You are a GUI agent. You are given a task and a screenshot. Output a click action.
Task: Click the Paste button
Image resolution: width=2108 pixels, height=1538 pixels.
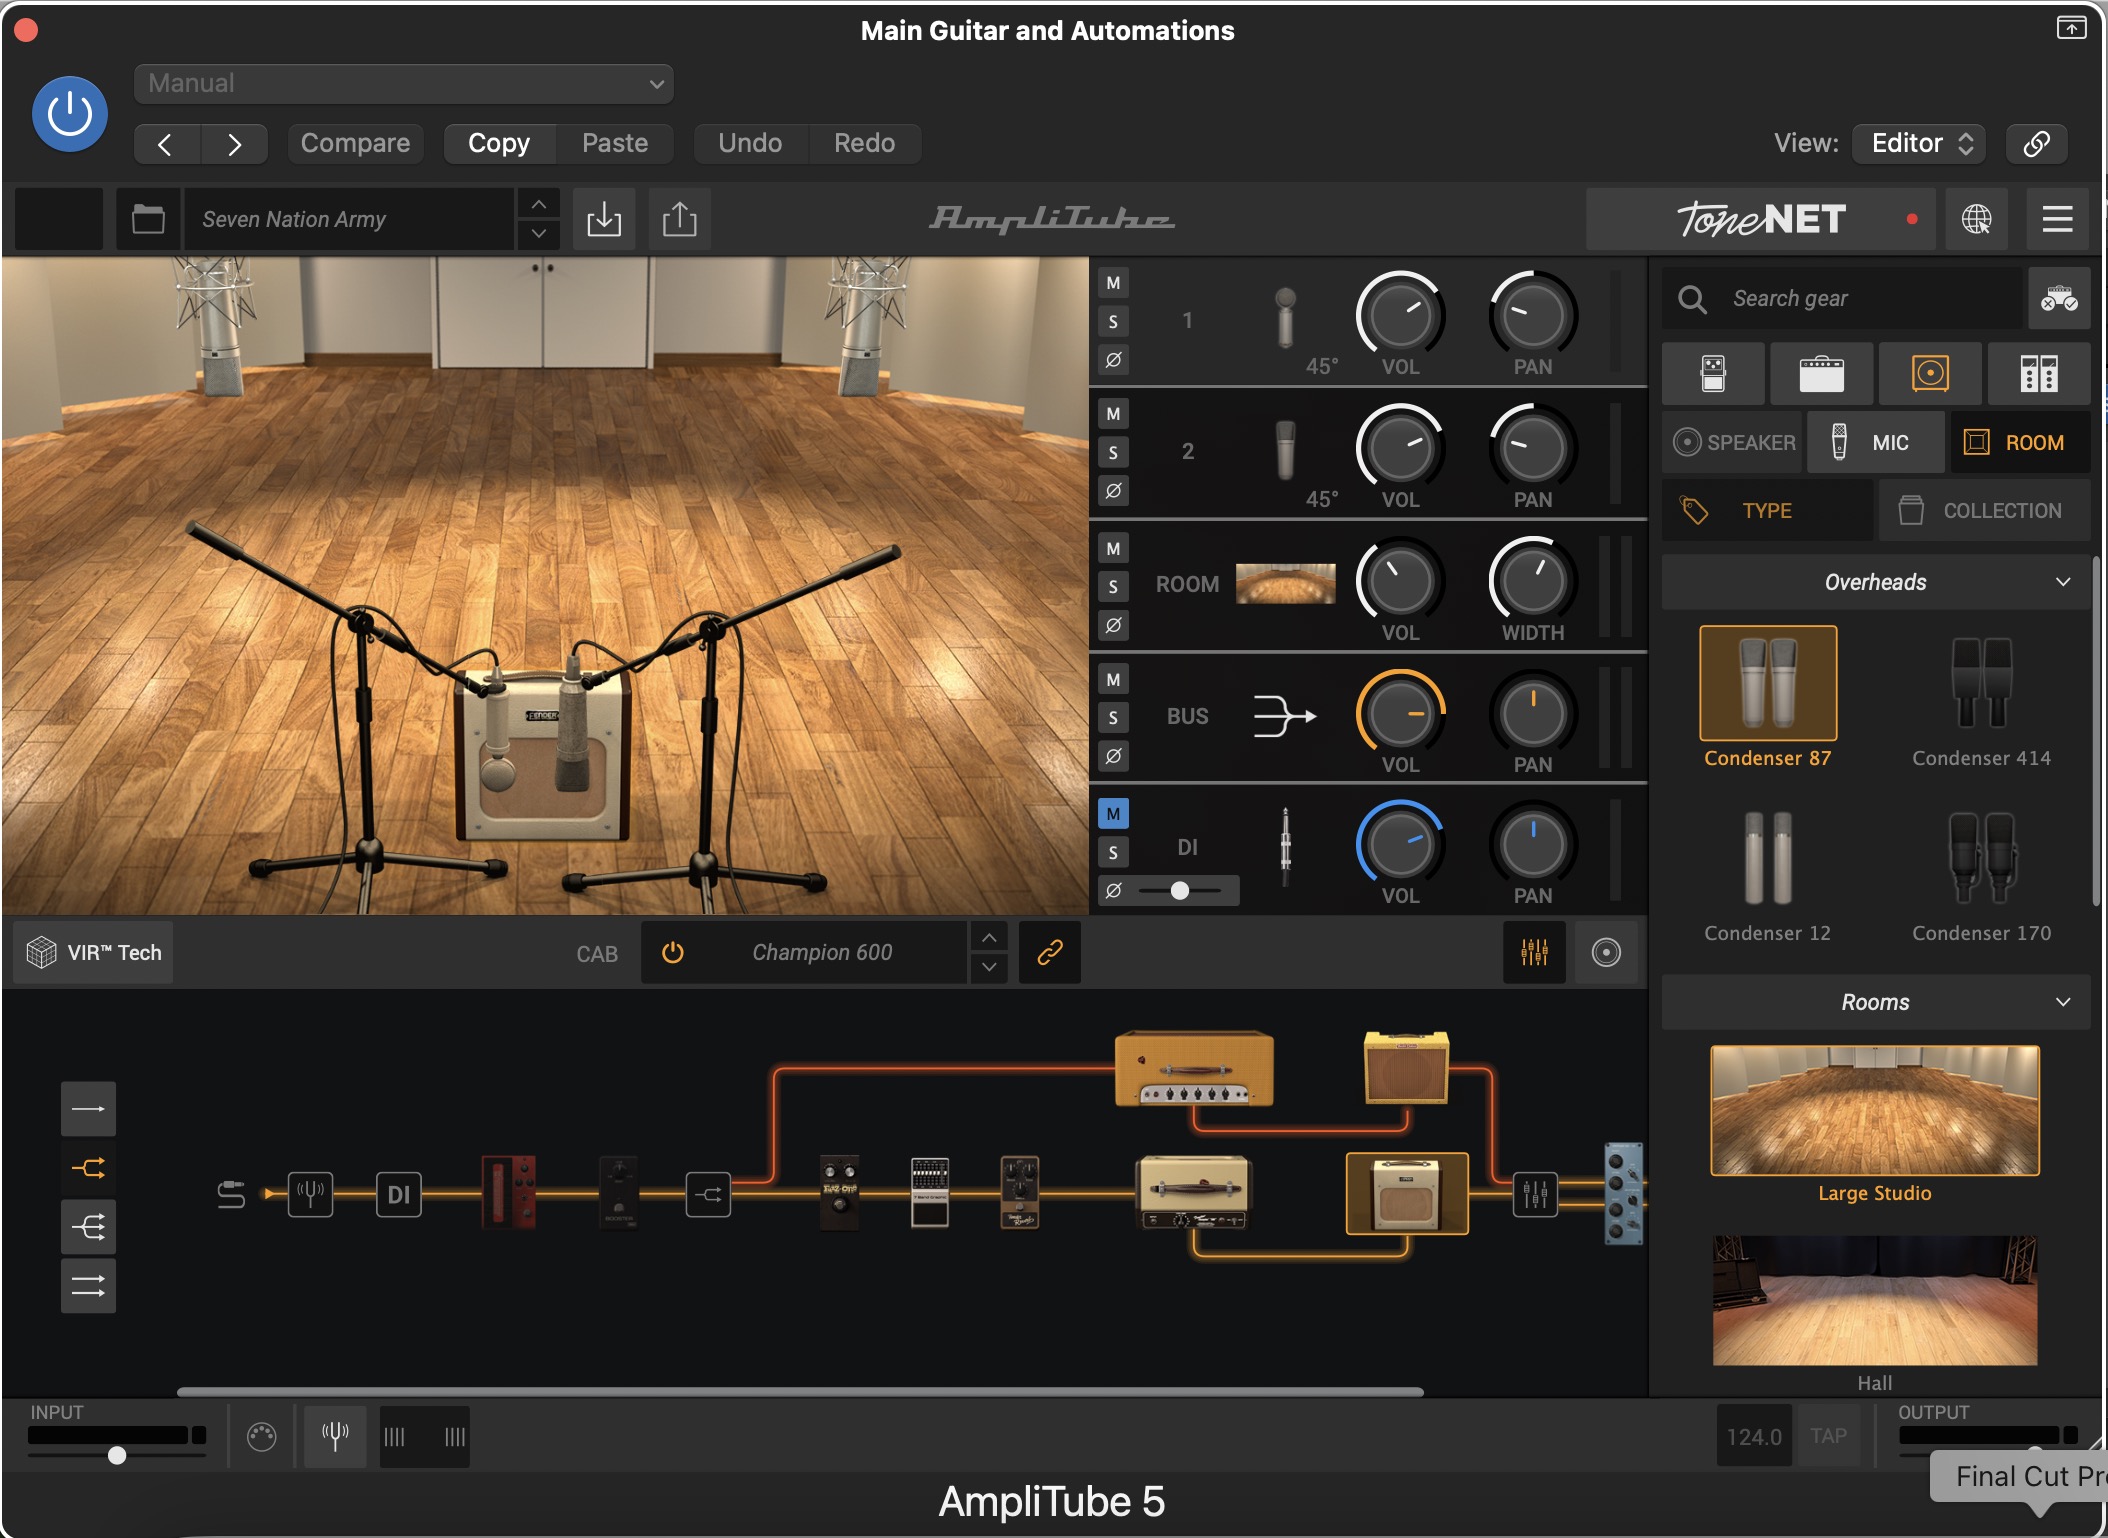tap(615, 143)
